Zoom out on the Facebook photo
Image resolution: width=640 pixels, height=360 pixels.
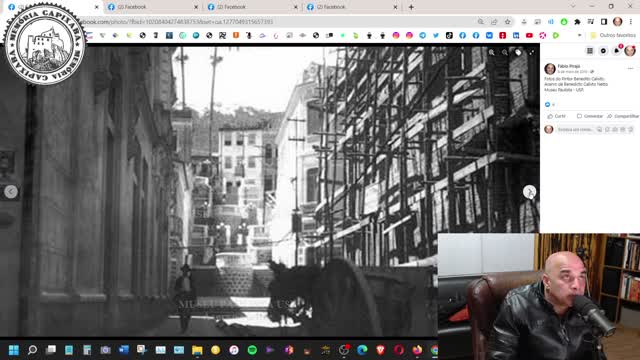click(x=505, y=52)
